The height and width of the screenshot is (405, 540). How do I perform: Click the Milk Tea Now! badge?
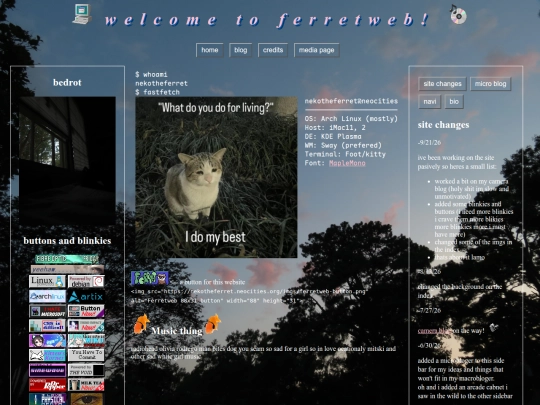point(86,385)
